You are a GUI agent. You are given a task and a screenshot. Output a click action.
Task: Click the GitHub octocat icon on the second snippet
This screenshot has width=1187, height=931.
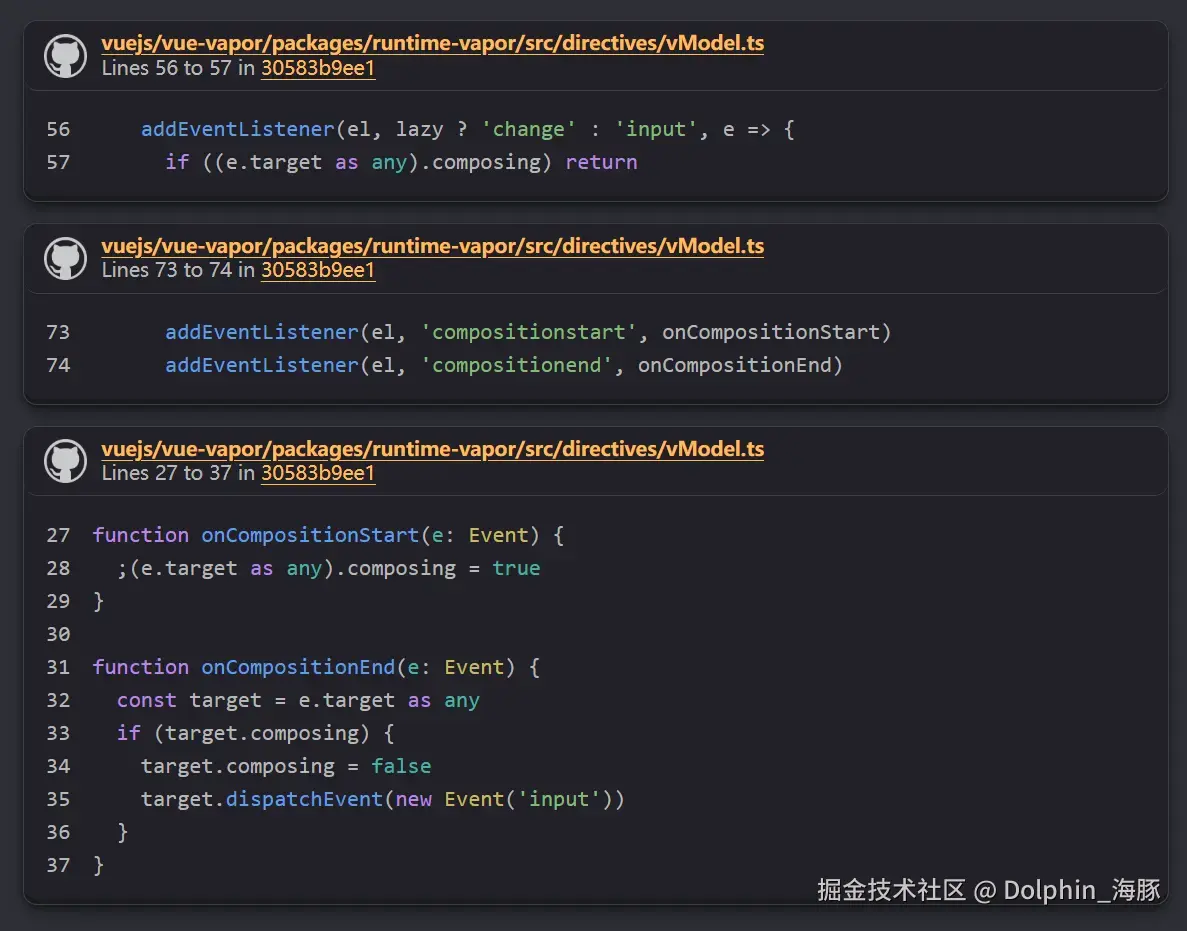[65, 258]
